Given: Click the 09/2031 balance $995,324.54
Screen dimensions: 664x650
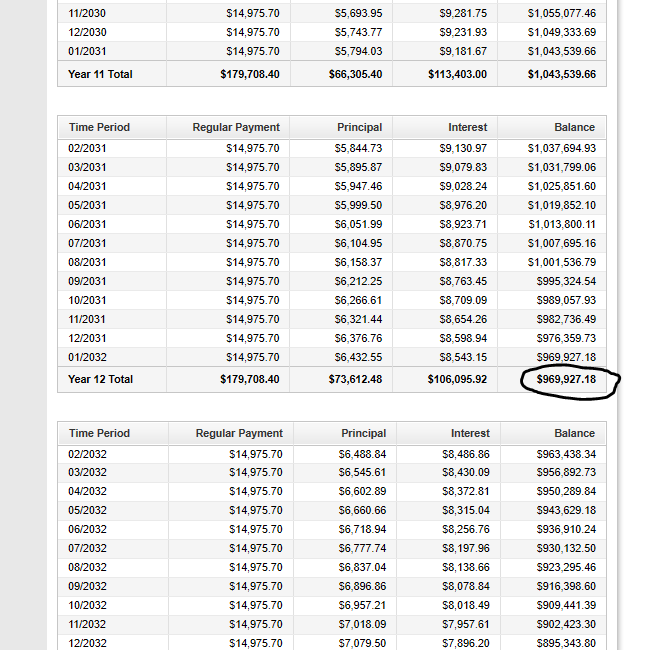Looking at the screenshot, I should (x=566, y=282).
